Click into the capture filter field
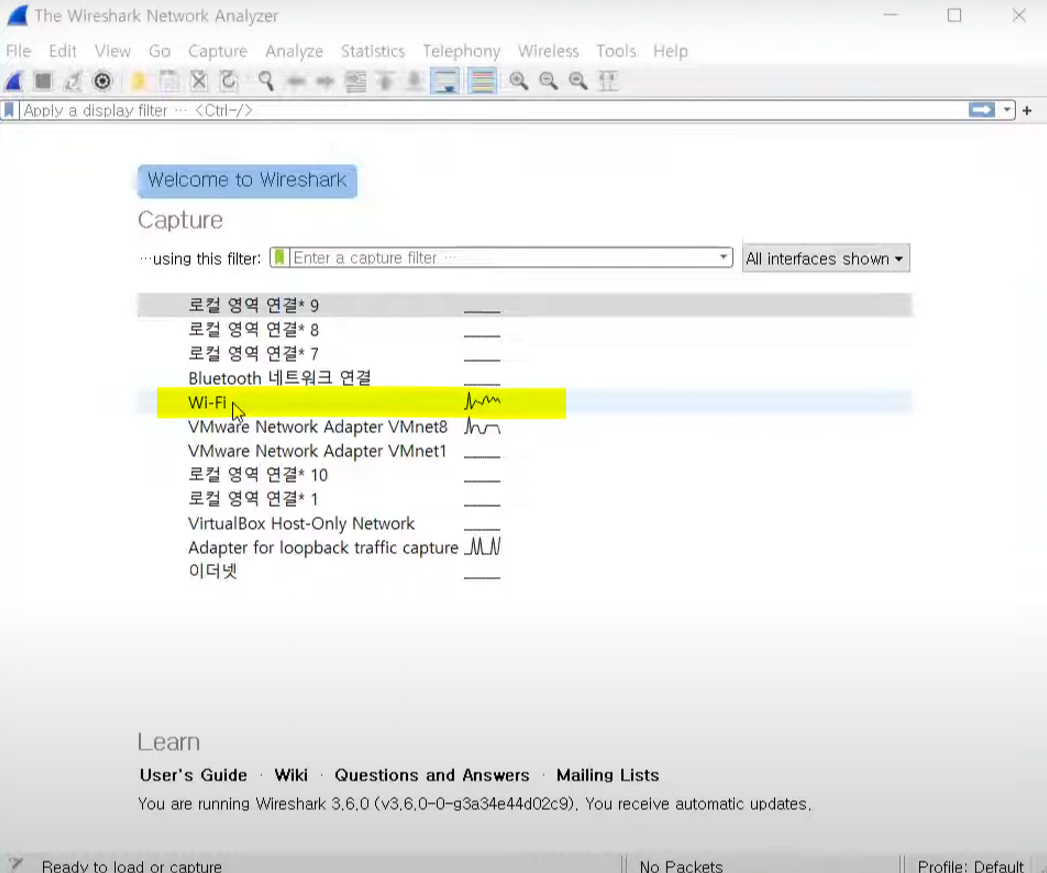Viewport: 1047px width, 873px height. point(503,257)
